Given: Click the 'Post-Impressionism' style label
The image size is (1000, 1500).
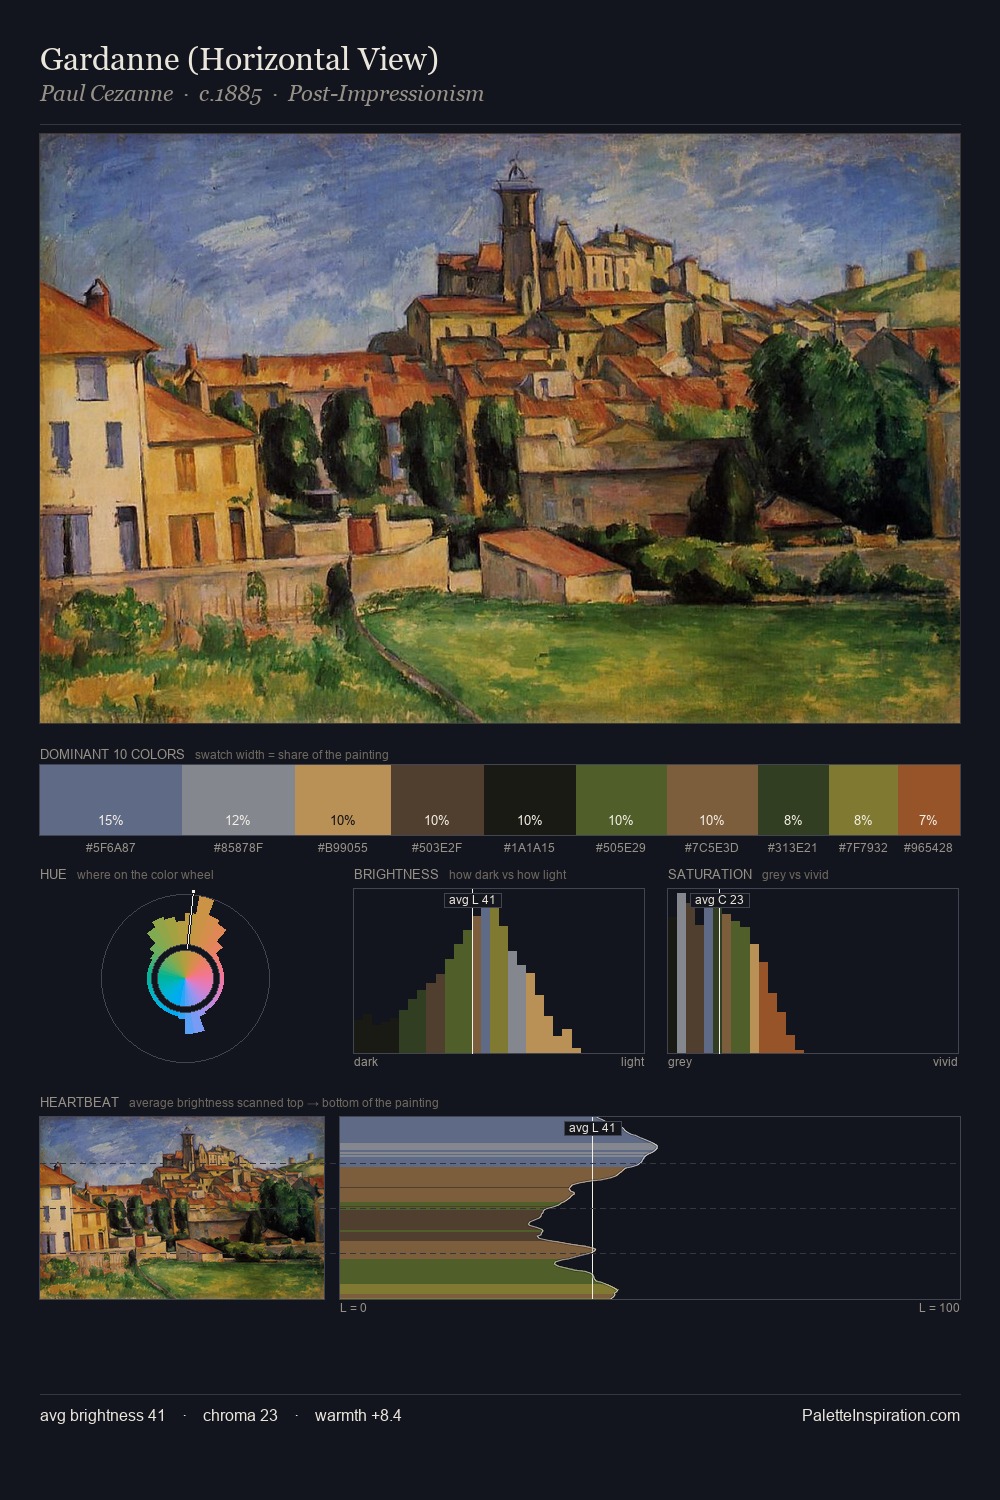Looking at the screenshot, I should (386, 94).
